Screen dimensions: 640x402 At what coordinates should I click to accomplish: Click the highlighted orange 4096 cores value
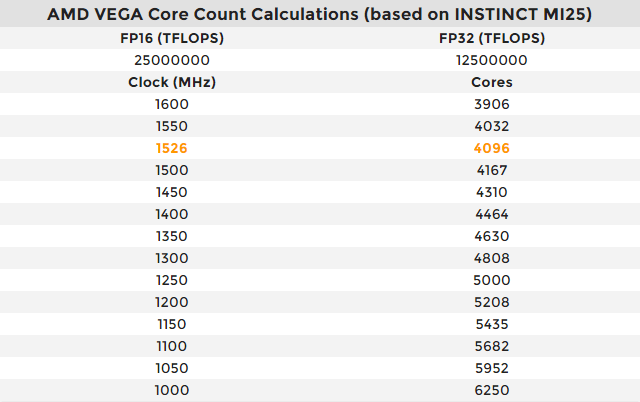491,148
